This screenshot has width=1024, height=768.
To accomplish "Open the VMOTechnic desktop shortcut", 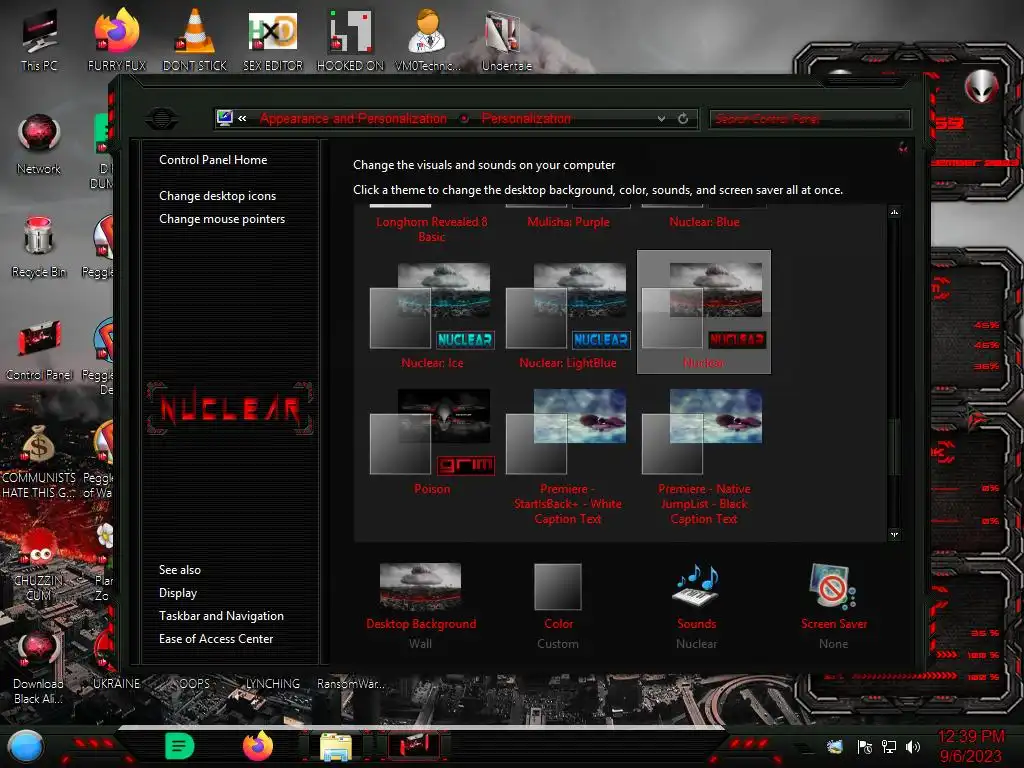I will point(428,39).
